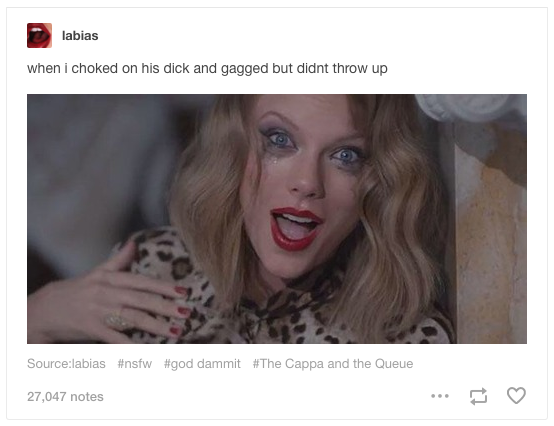This screenshot has height=426, width=554.
Task: Open the post image in lightbox
Action: coord(277,219)
